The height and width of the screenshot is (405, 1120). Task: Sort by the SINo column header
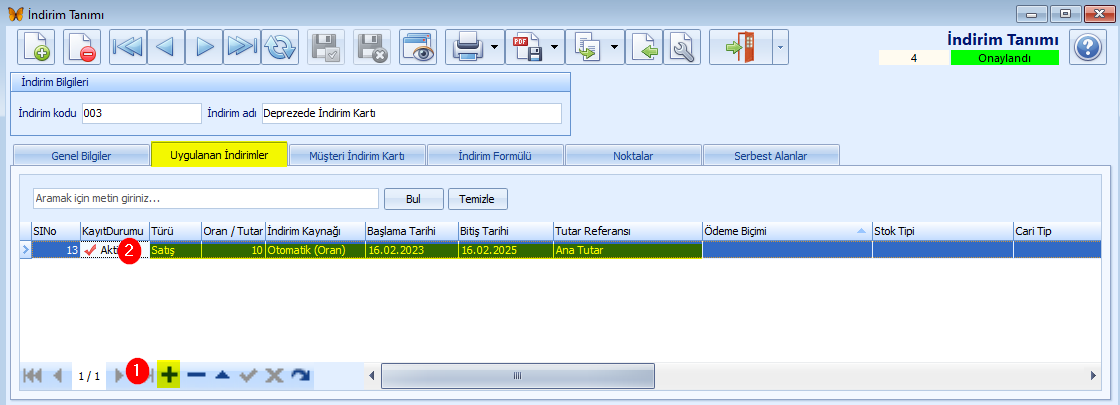[55, 231]
